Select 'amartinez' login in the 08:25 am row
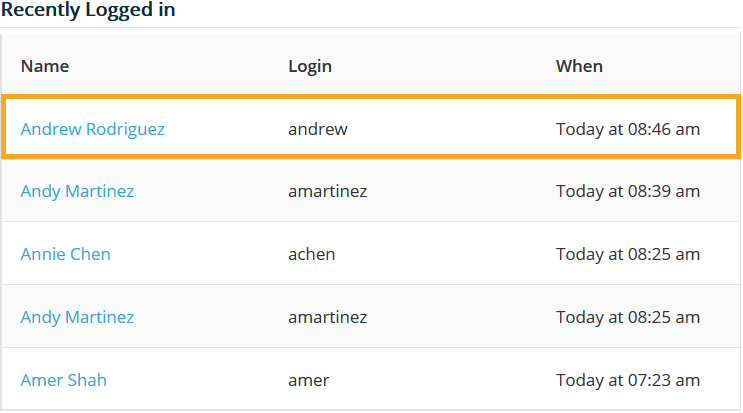 [327, 317]
